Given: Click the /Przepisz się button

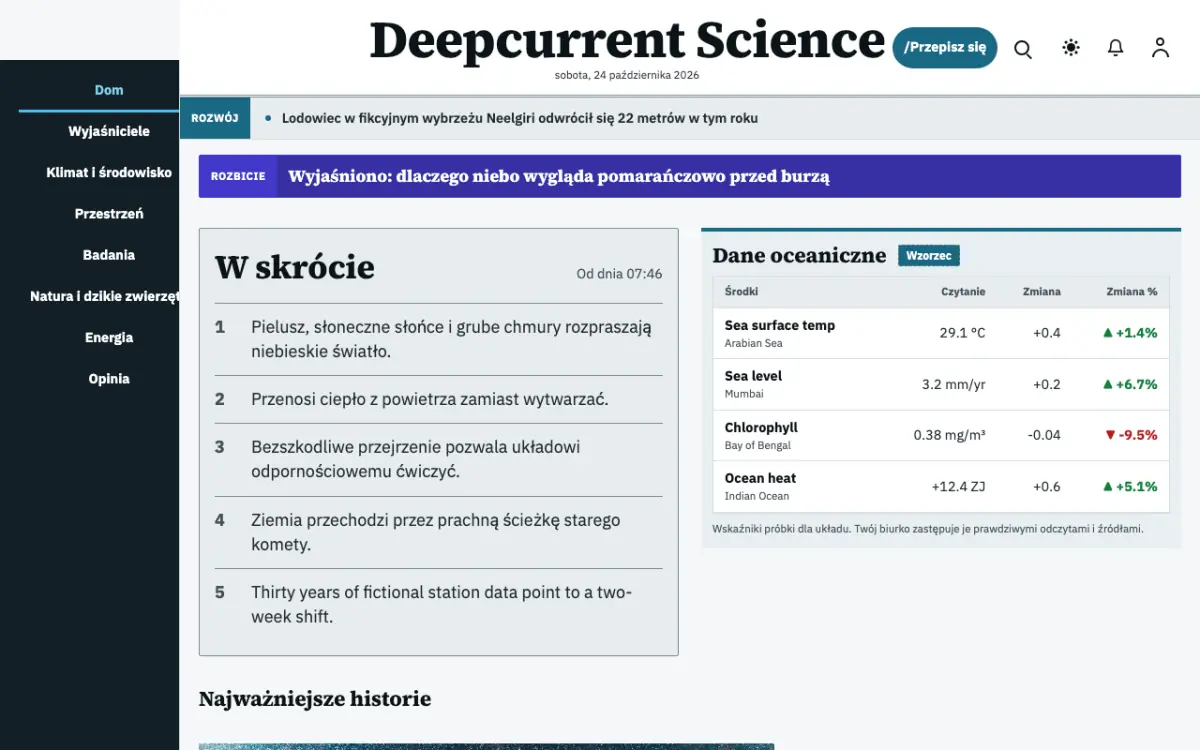Looking at the screenshot, I should 945,47.
